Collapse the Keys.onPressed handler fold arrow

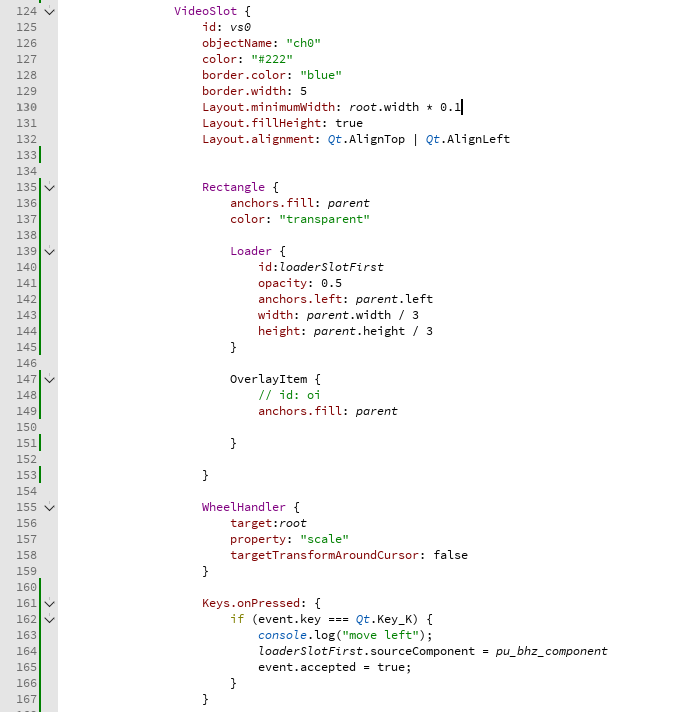click(50, 603)
